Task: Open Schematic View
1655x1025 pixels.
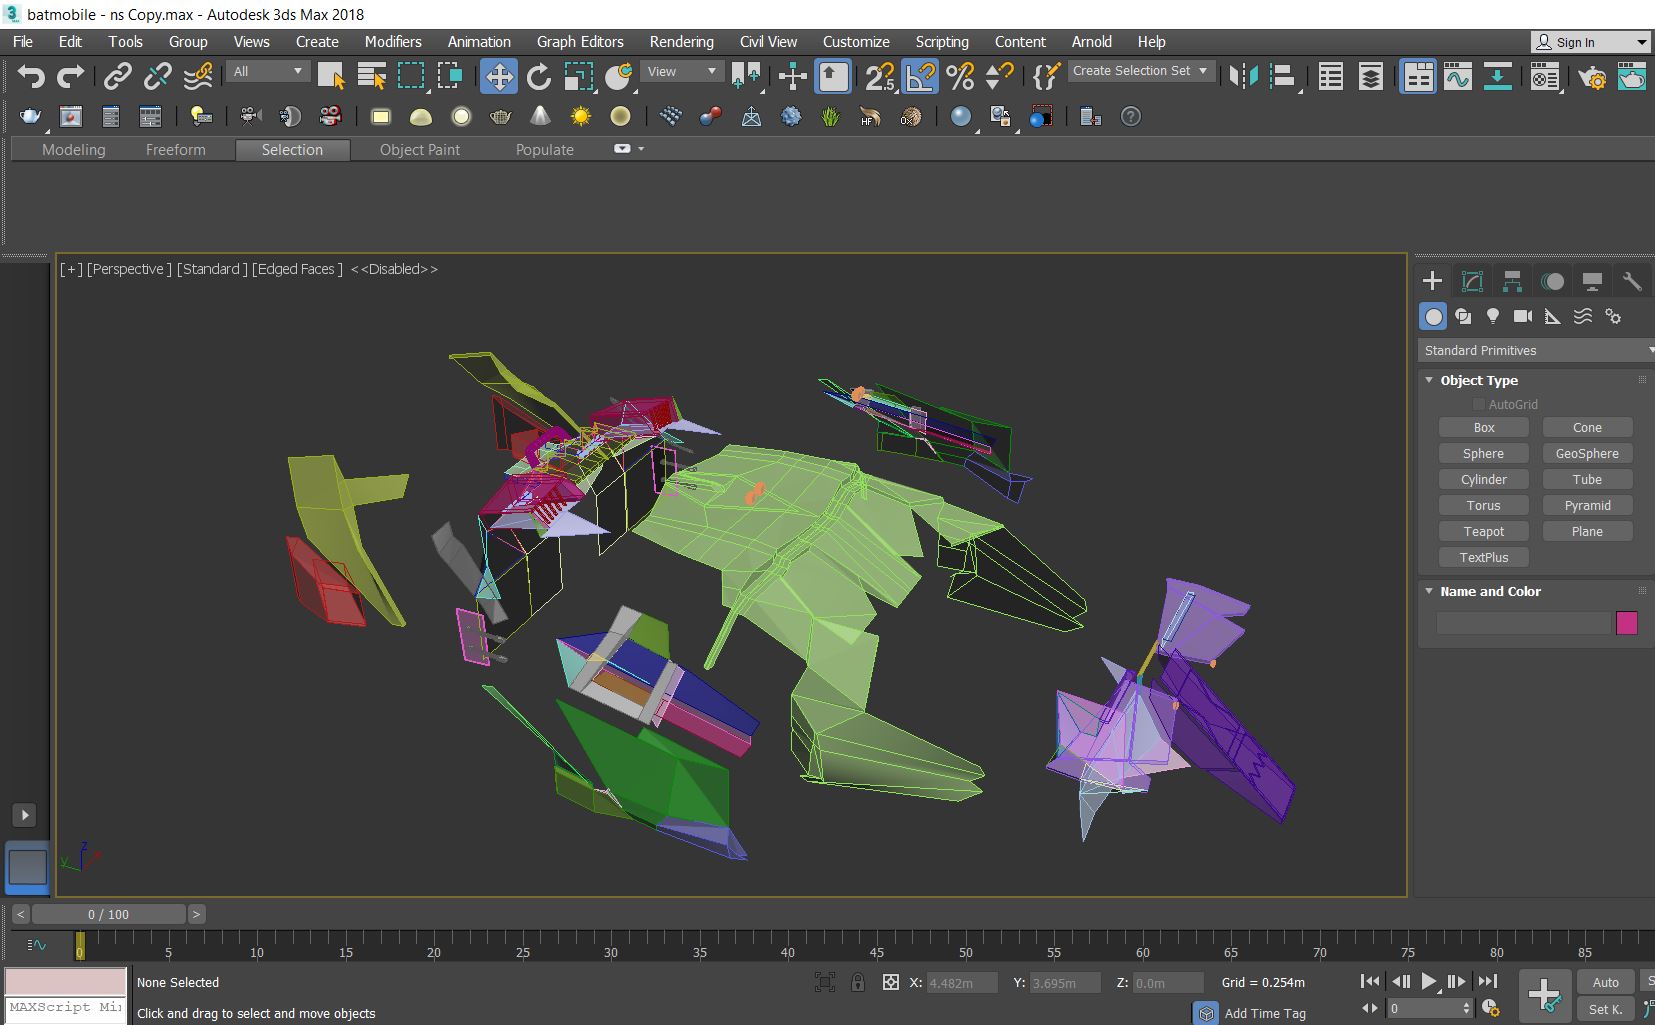Action: tap(1497, 76)
